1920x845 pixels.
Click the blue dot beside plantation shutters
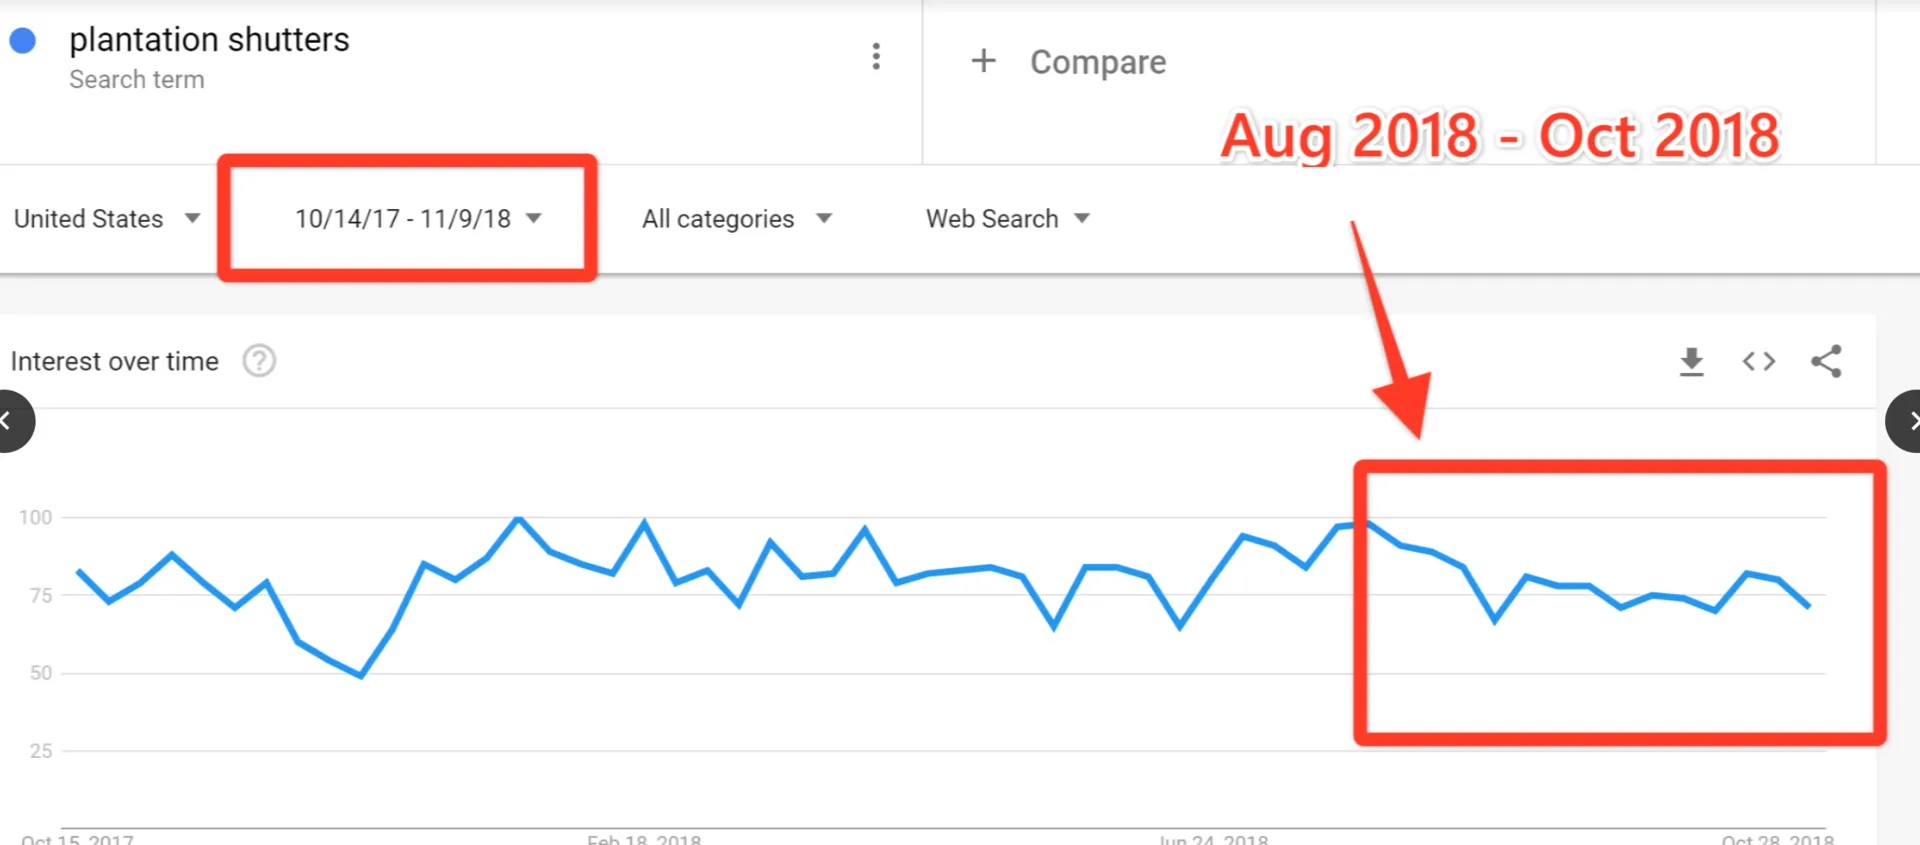23,41
